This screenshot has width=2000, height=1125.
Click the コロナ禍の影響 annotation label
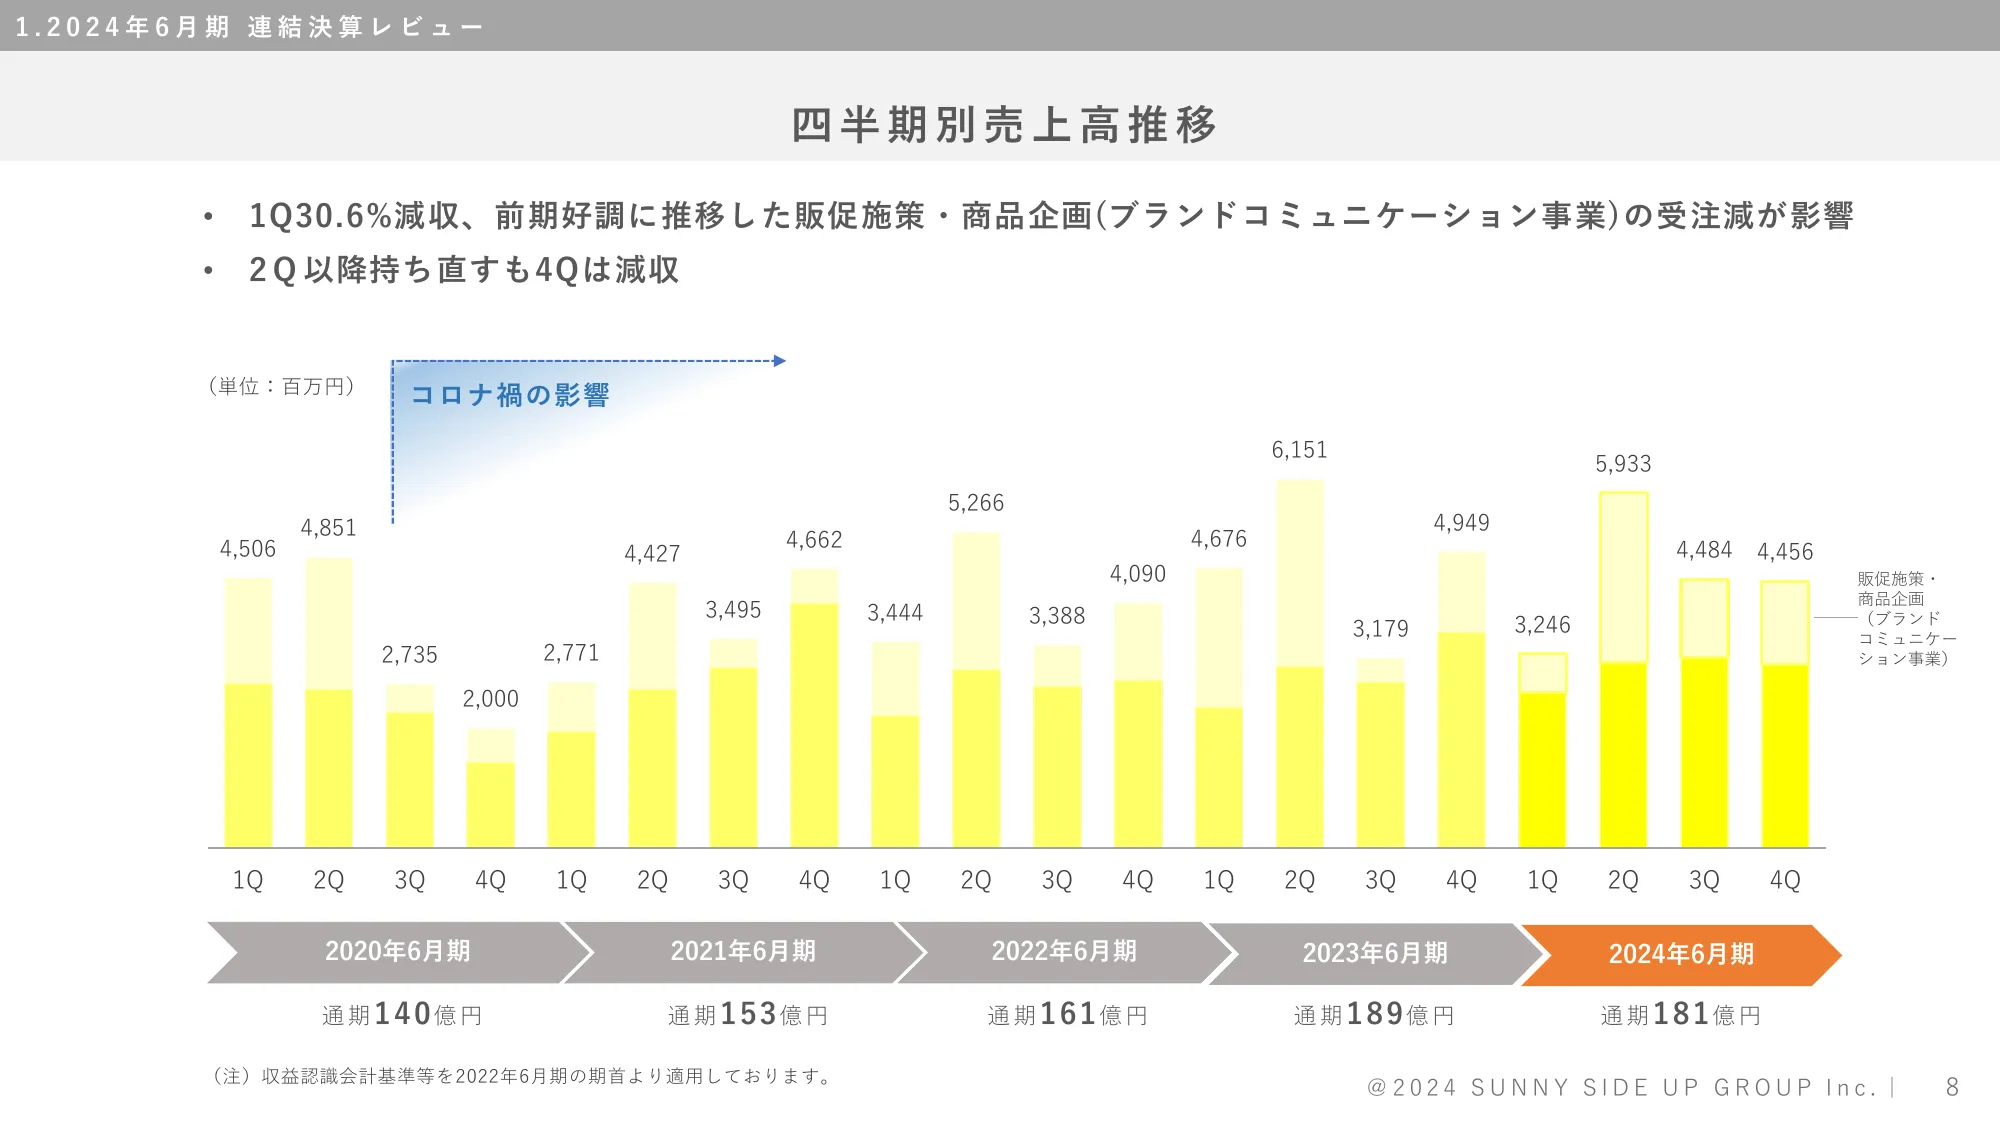click(510, 395)
